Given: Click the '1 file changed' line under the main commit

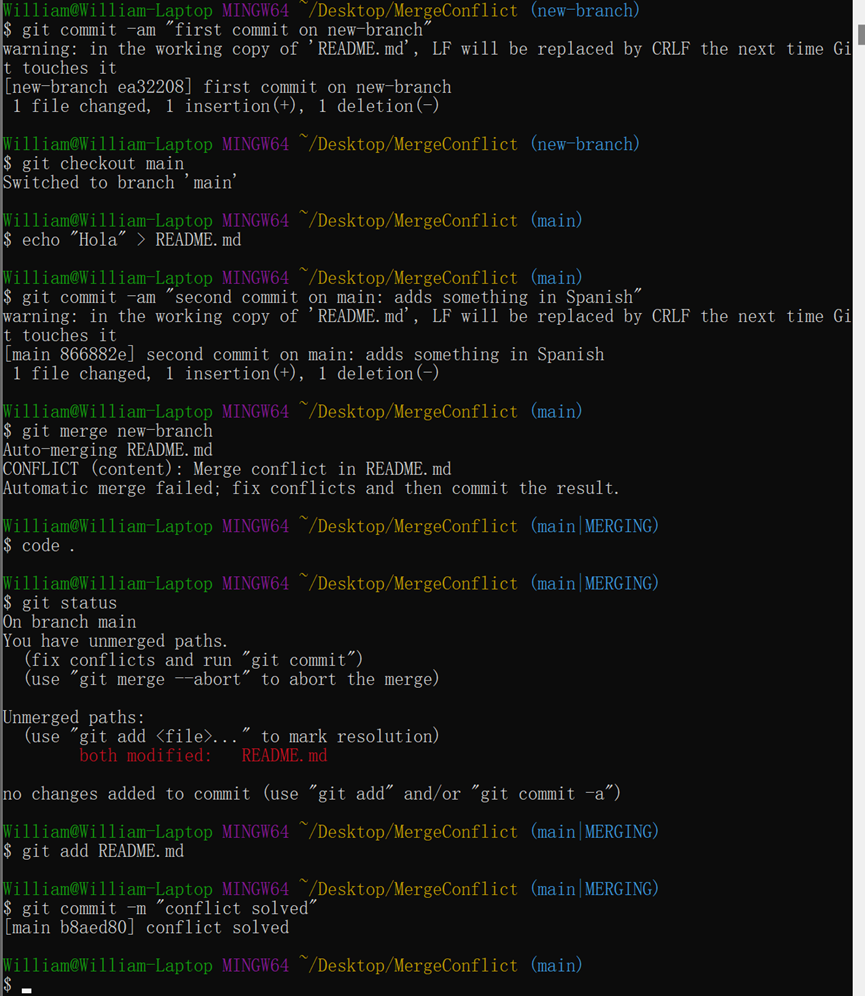Looking at the screenshot, I should 225,374.
